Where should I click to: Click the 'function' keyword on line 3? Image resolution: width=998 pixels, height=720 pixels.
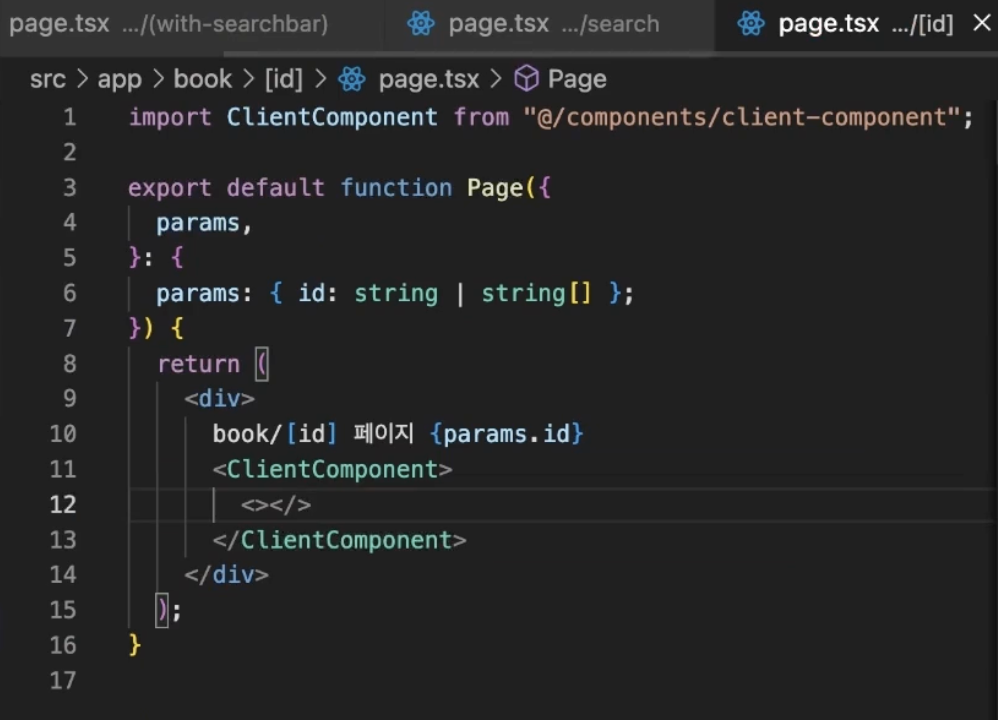(x=396, y=188)
